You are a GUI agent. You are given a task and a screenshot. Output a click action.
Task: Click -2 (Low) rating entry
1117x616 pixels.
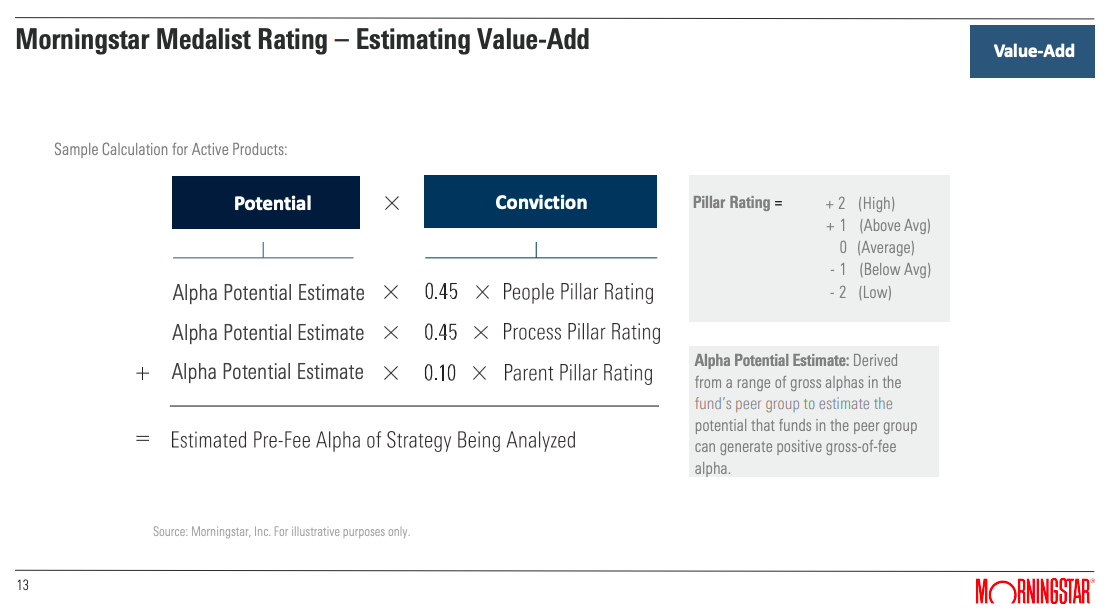pyautogui.click(x=860, y=293)
